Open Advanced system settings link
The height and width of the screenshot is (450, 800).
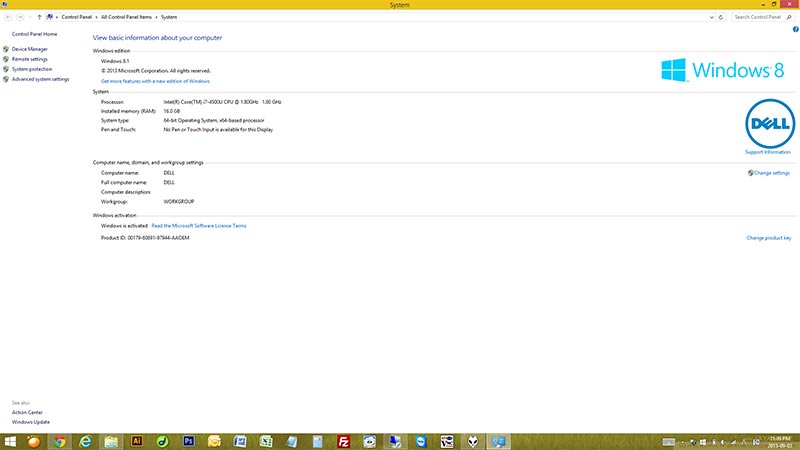pos(40,79)
